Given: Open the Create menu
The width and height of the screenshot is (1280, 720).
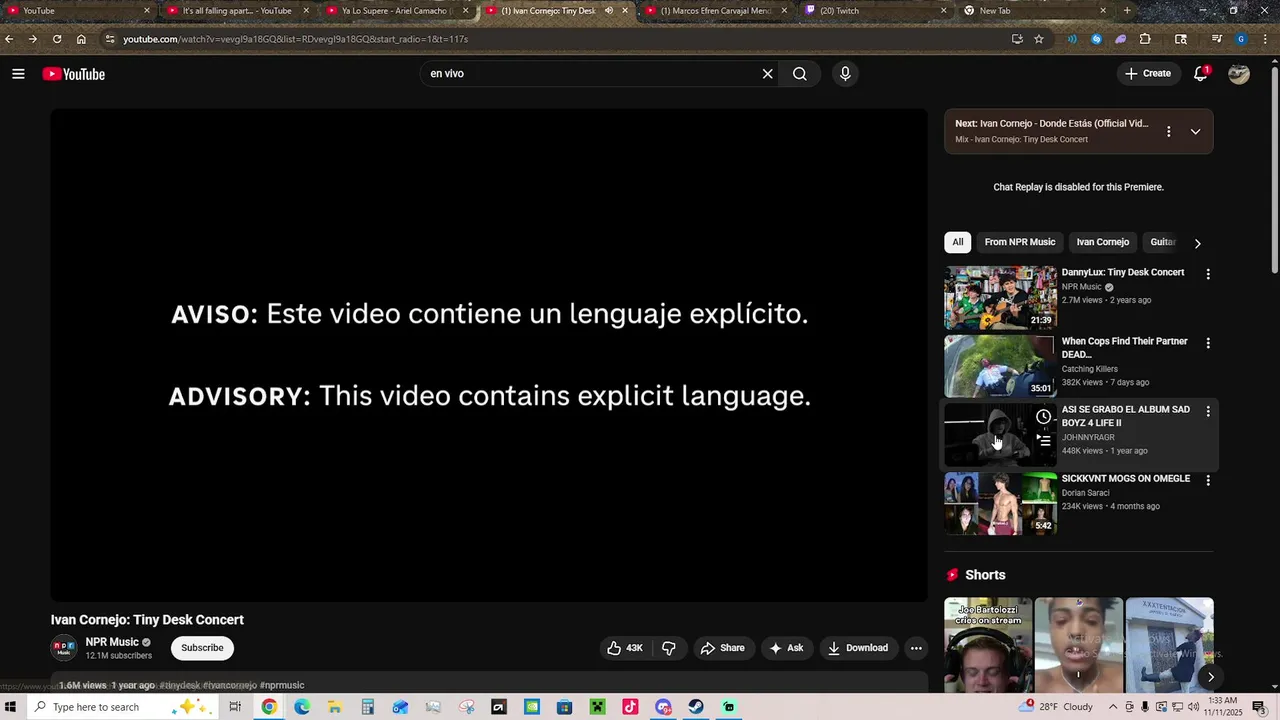Looking at the screenshot, I should pyautogui.click(x=1148, y=74).
